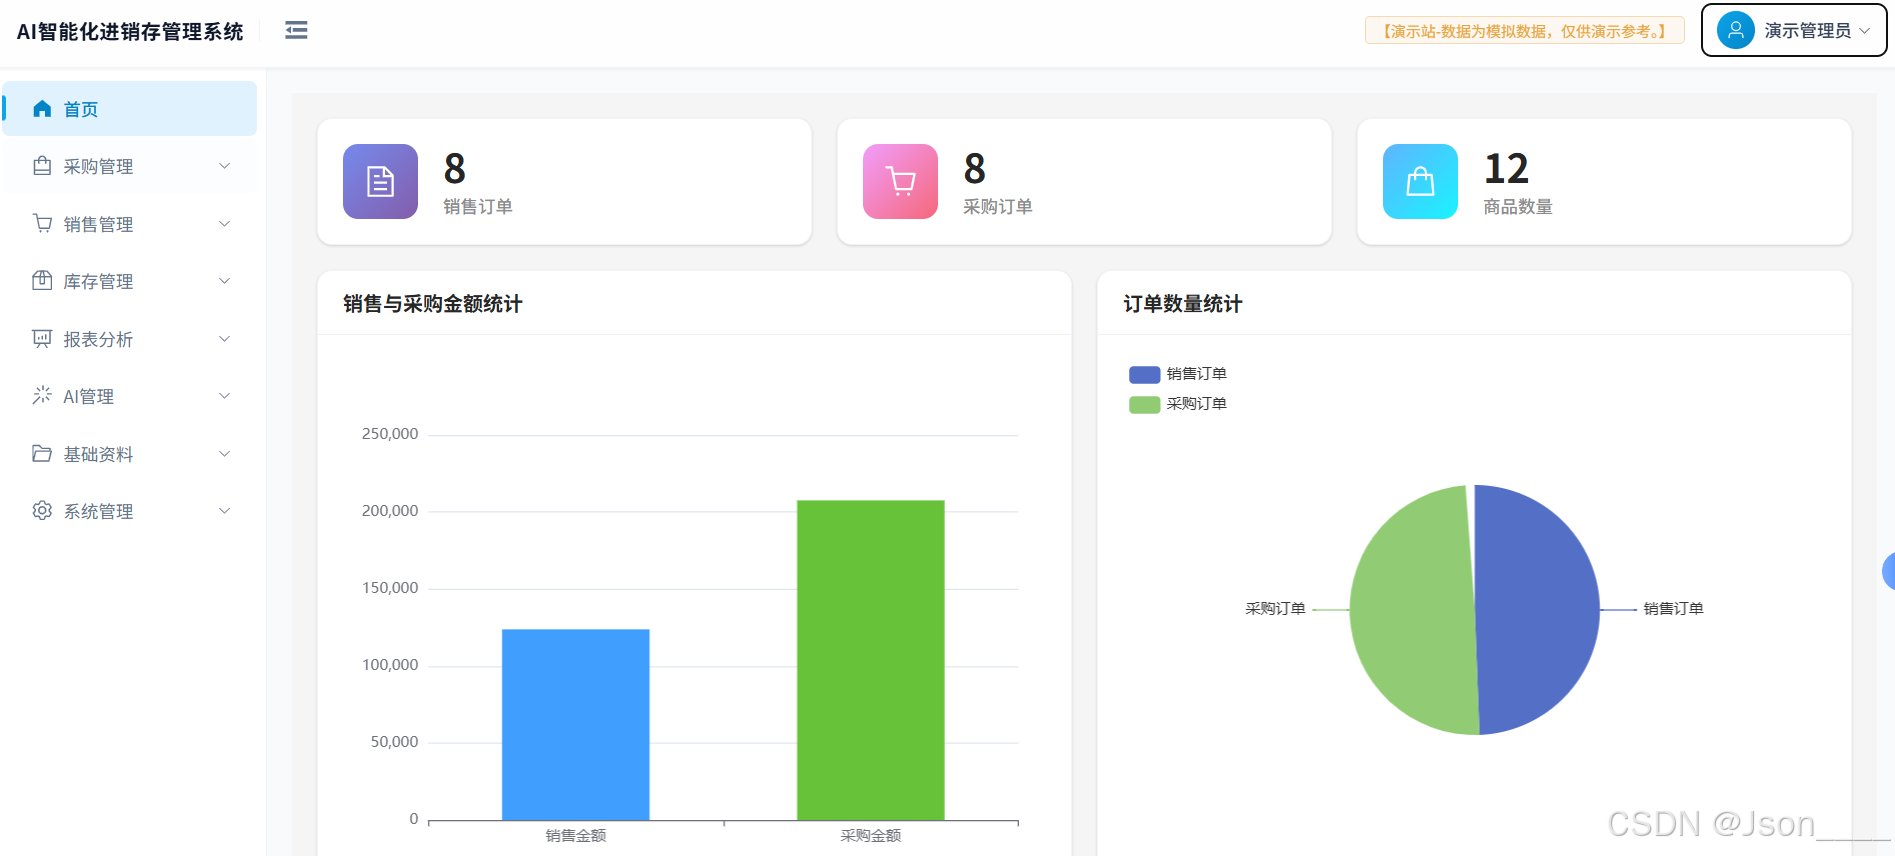Image resolution: width=1895 pixels, height=856 pixels.
Task: Click the 100,000 y-axis label
Action: (390, 665)
